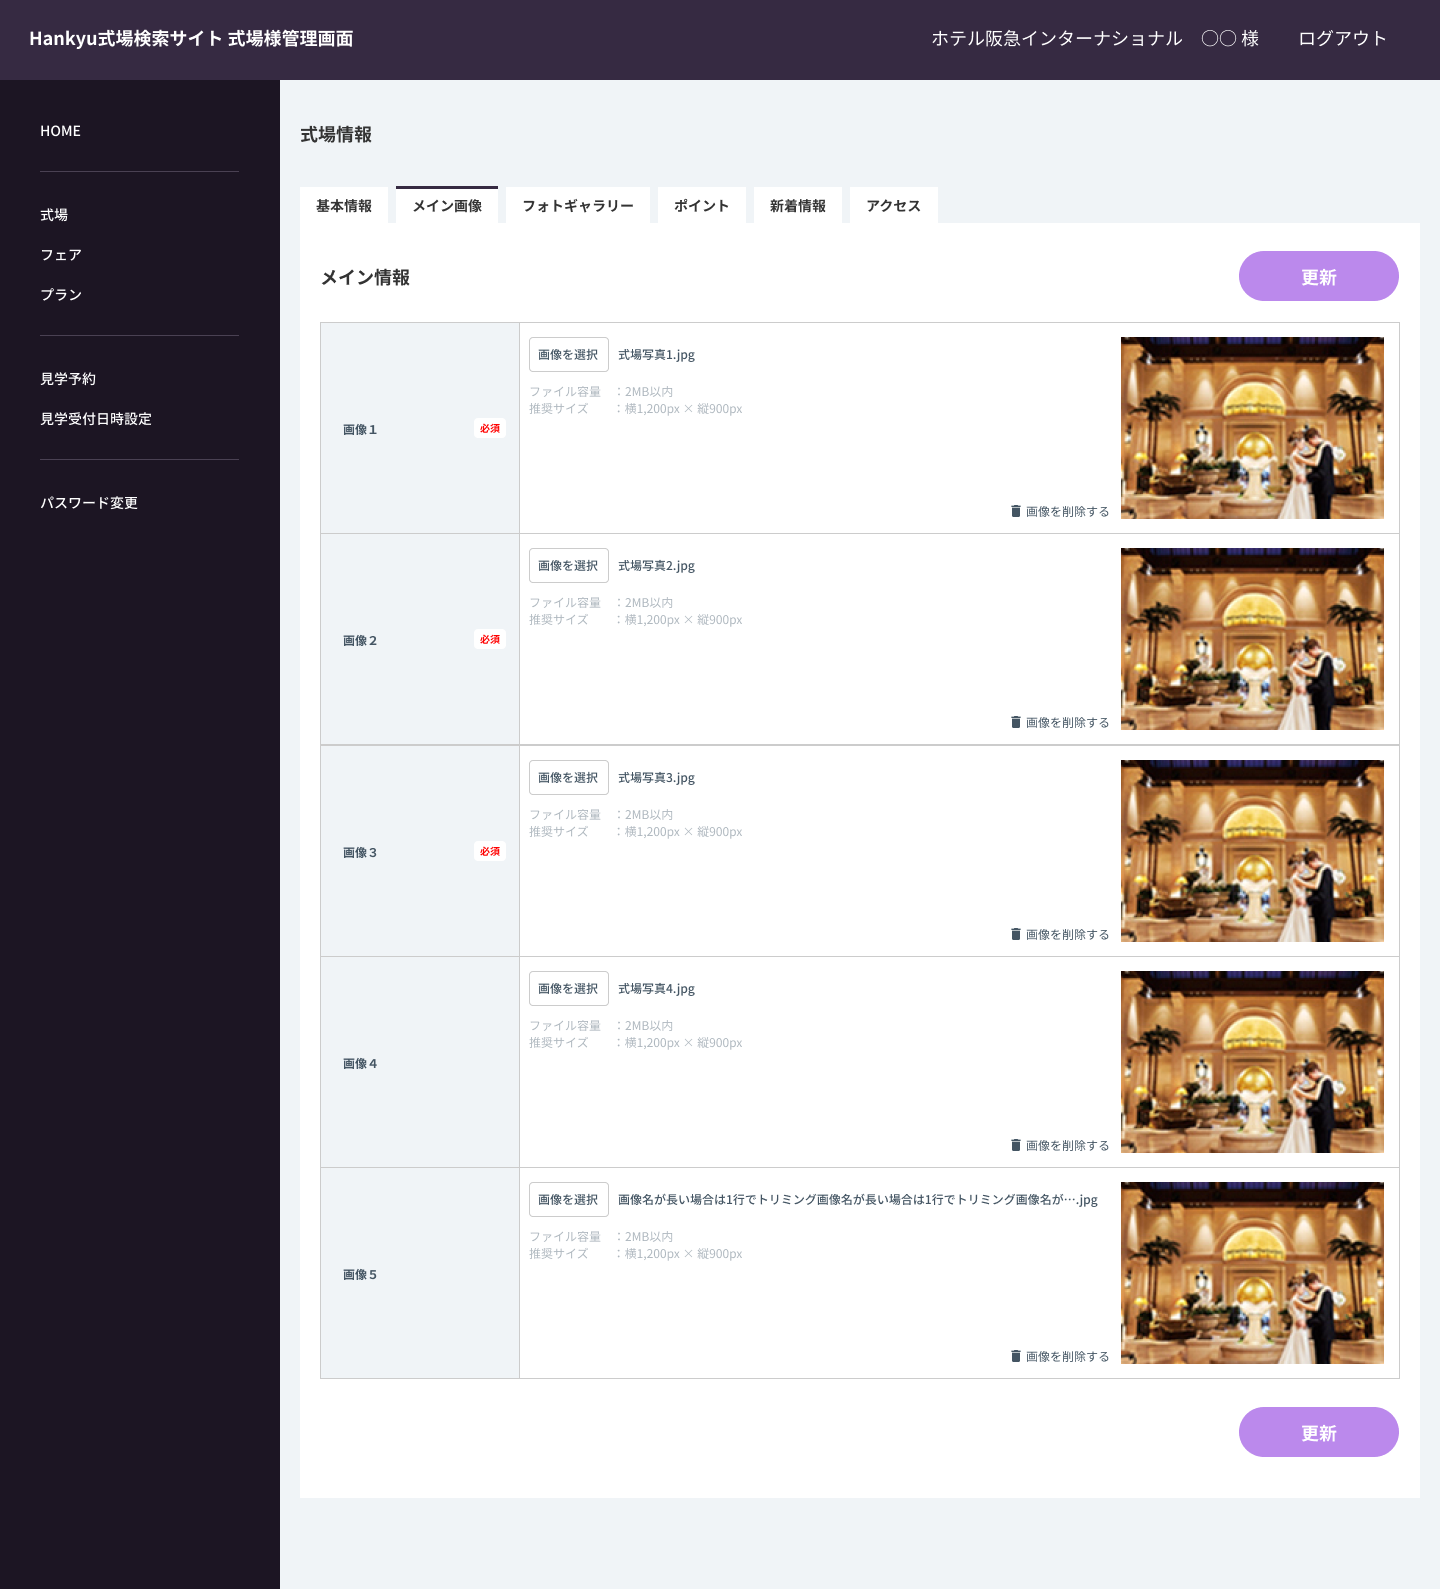
Task: Open 見学受付日時設定 from the sidebar
Action: (96, 419)
